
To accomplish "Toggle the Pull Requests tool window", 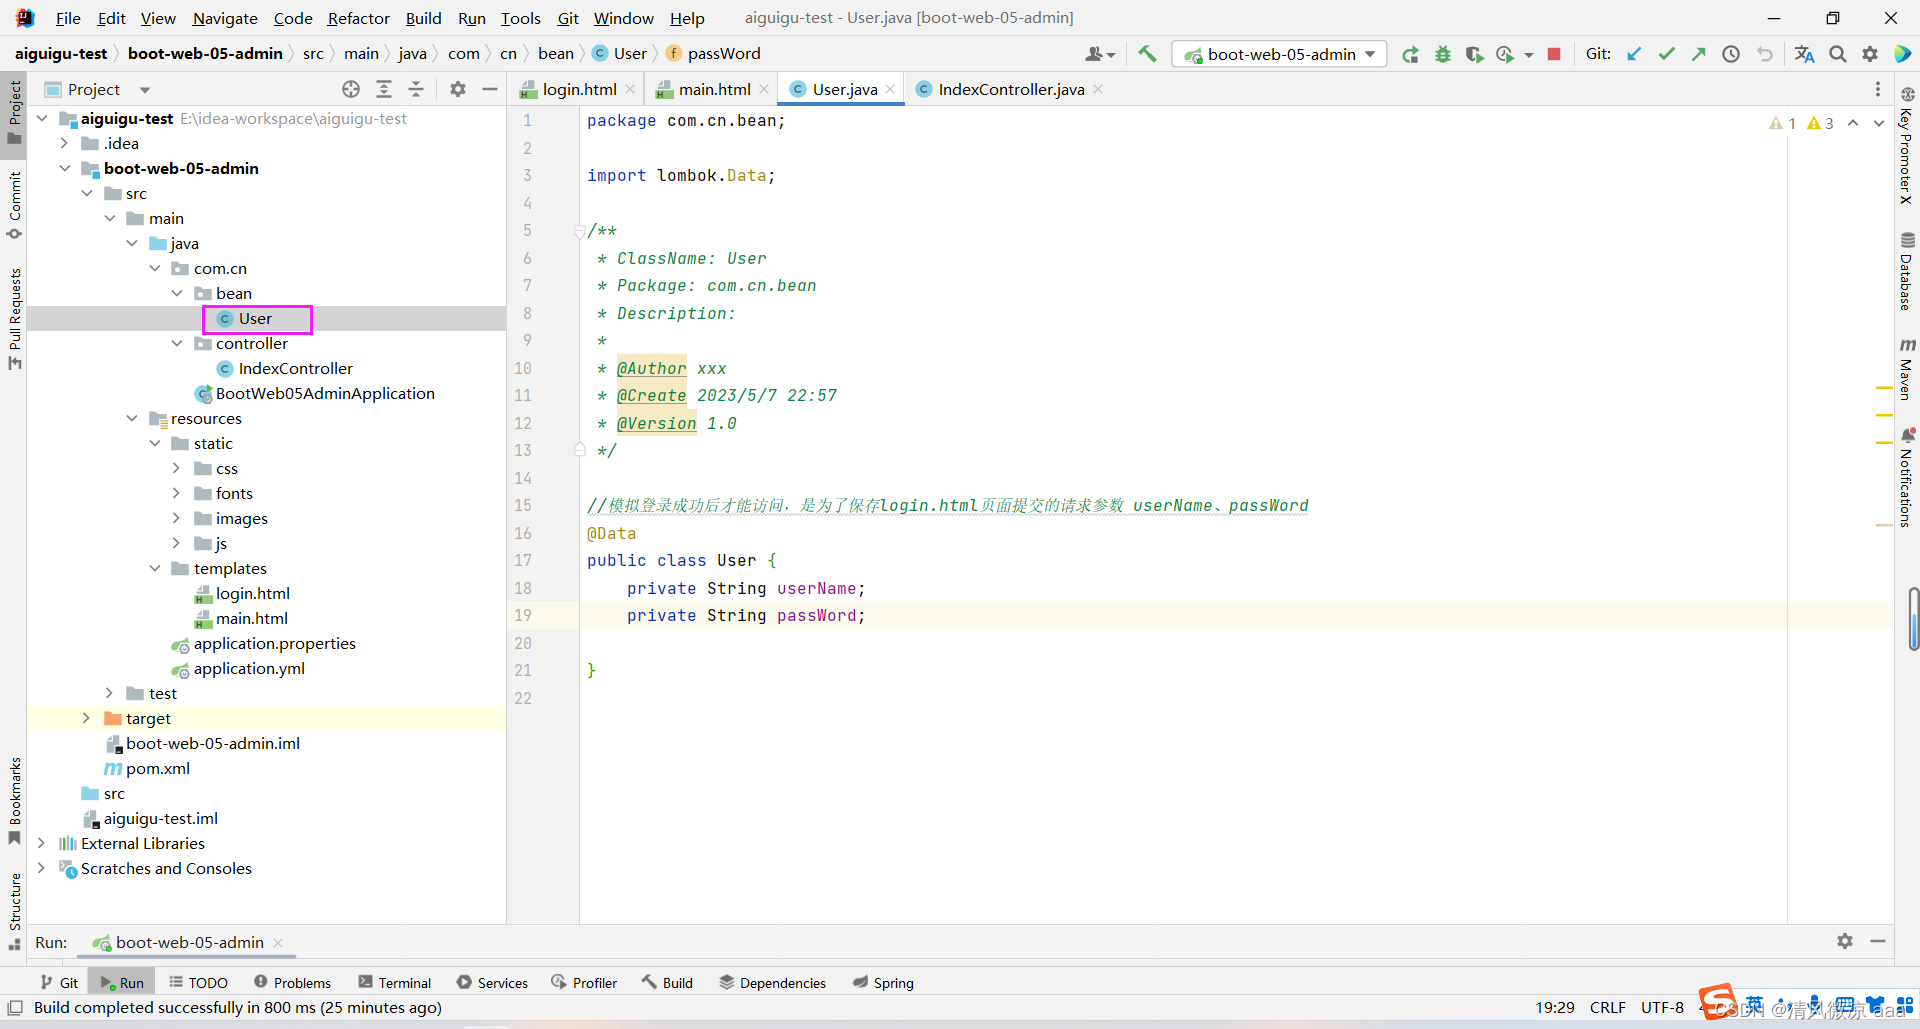I will (14, 318).
